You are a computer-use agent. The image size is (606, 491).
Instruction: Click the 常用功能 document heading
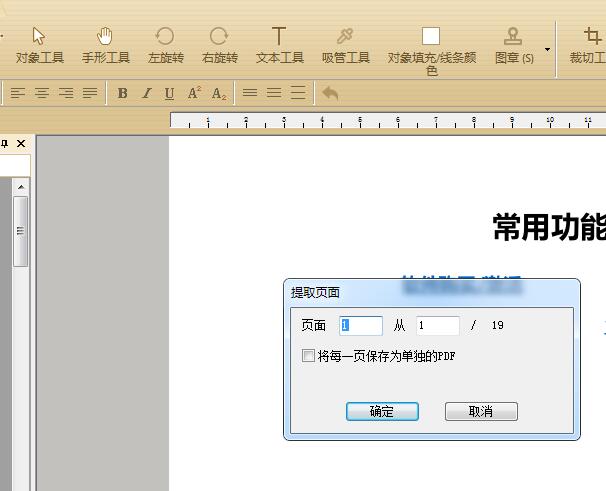[x=549, y=227]
